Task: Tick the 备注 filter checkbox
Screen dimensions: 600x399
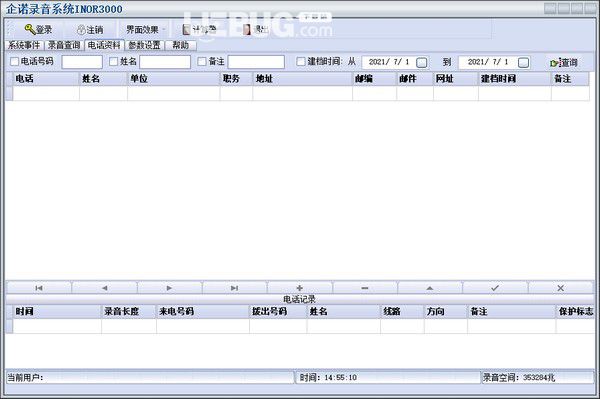Action: 202,61
